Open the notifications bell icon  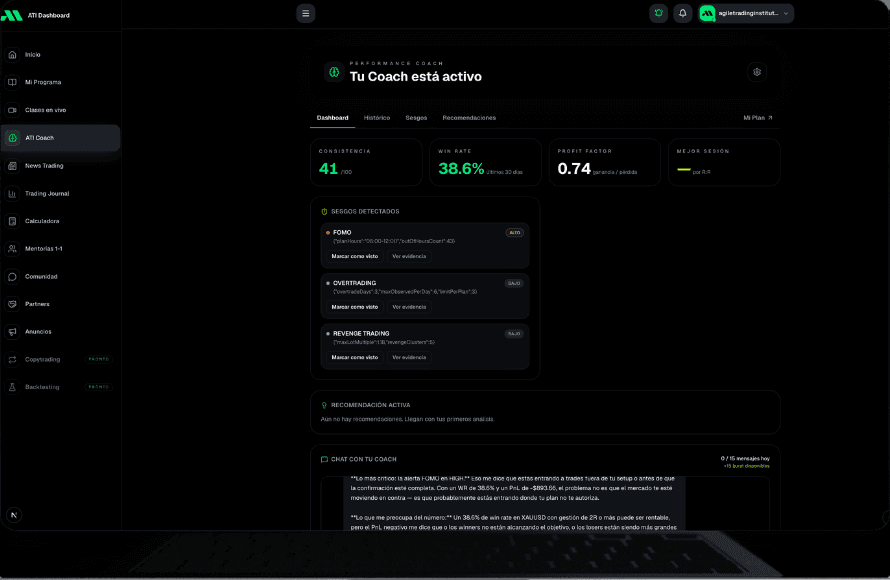tap(683, 13)
